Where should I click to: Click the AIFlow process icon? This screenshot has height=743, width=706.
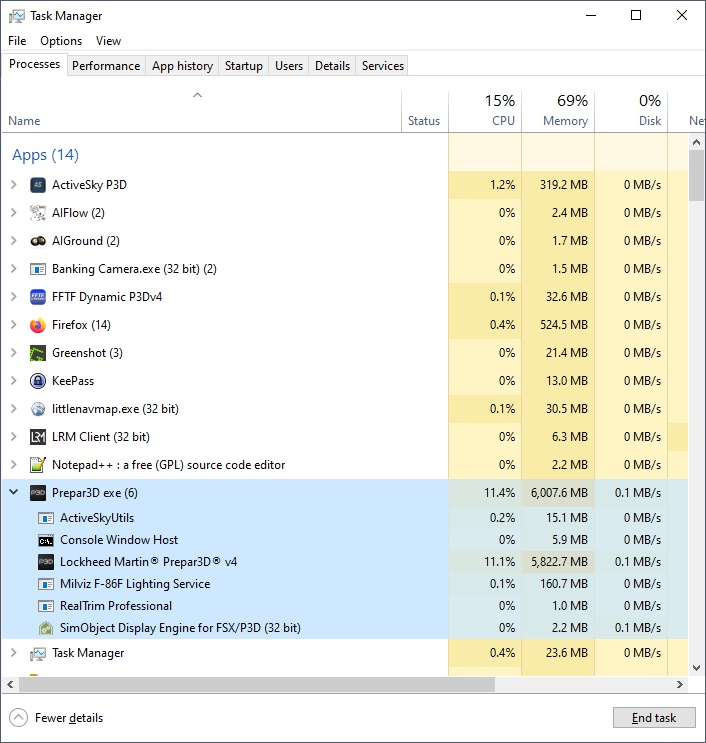click(38, 213)
